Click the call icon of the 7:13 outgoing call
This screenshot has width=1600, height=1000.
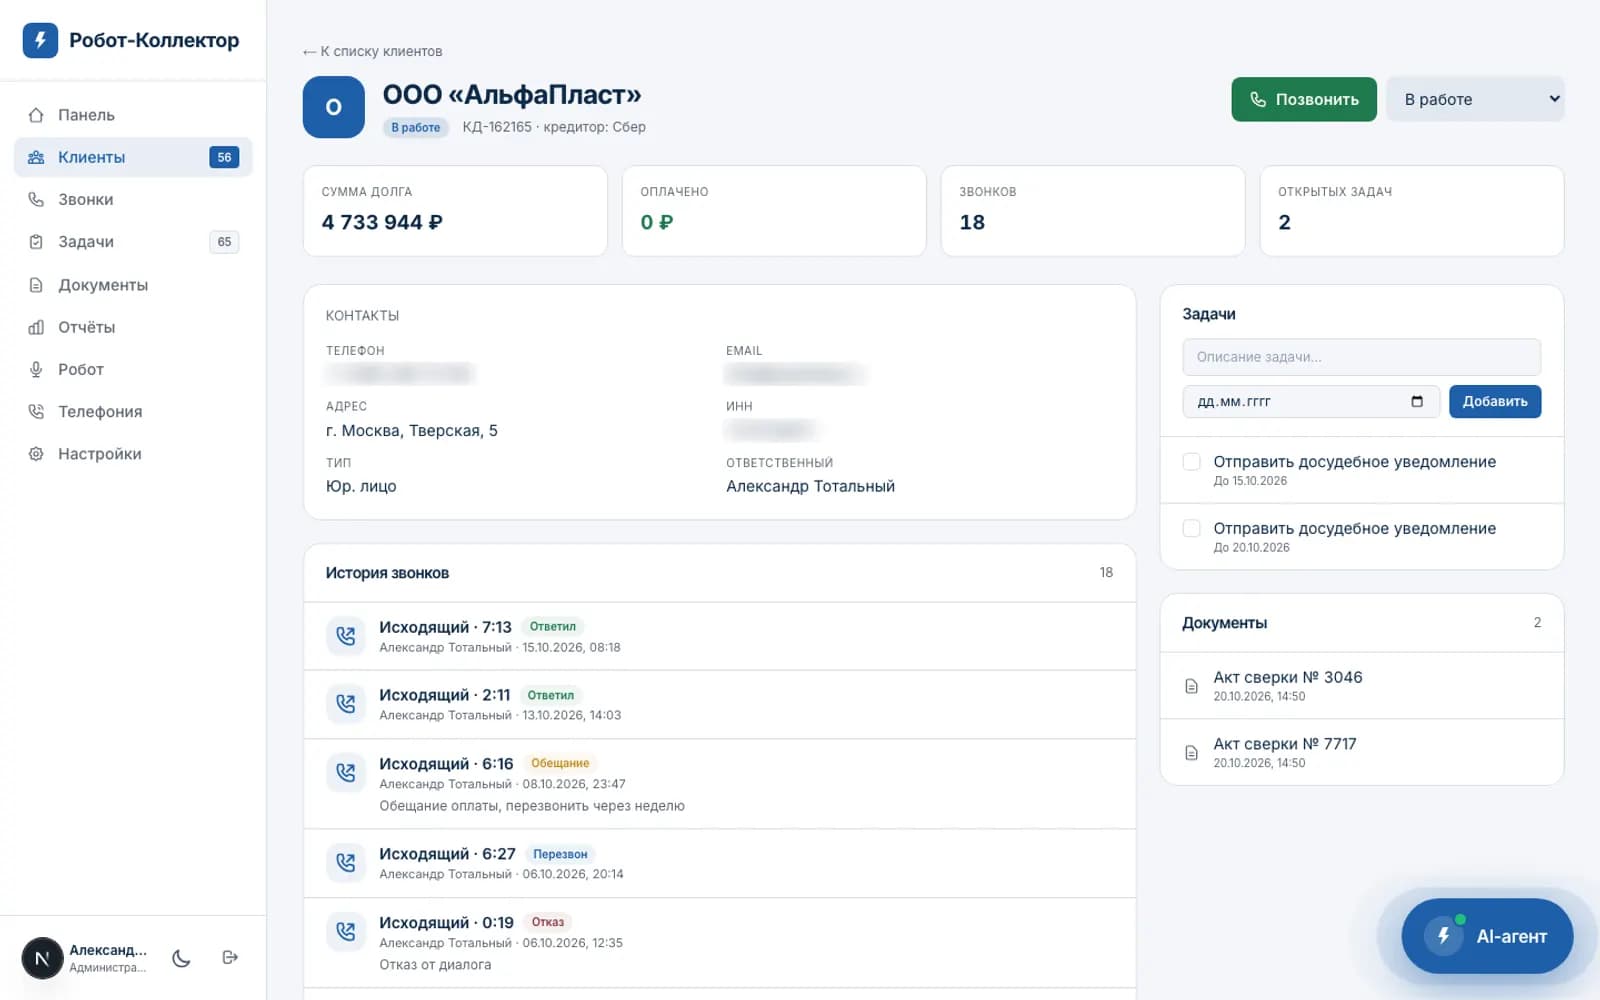coord(346,636)
